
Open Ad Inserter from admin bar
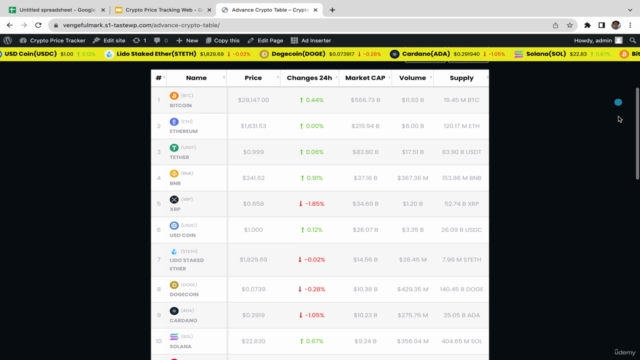coord(311,40)
